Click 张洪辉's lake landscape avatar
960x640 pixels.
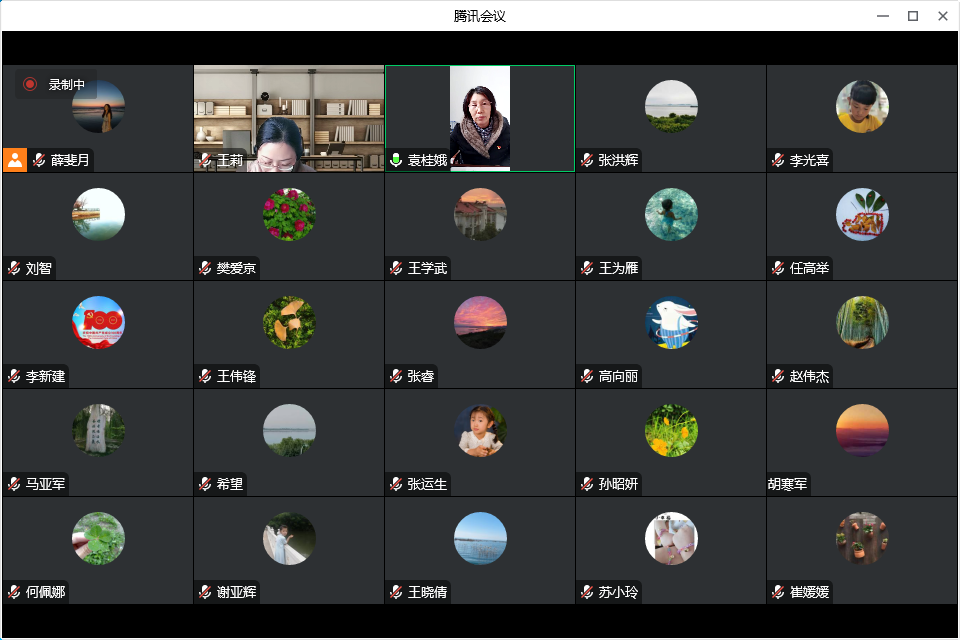(671, 107)
